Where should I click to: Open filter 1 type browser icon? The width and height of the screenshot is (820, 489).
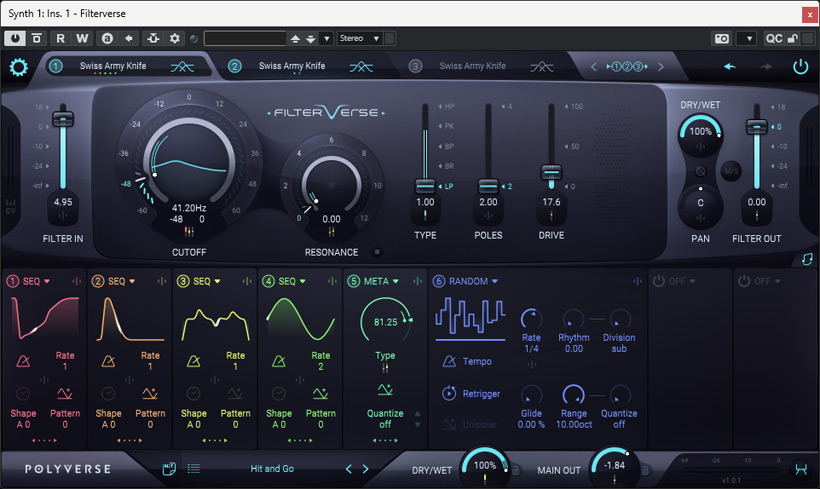182,66
